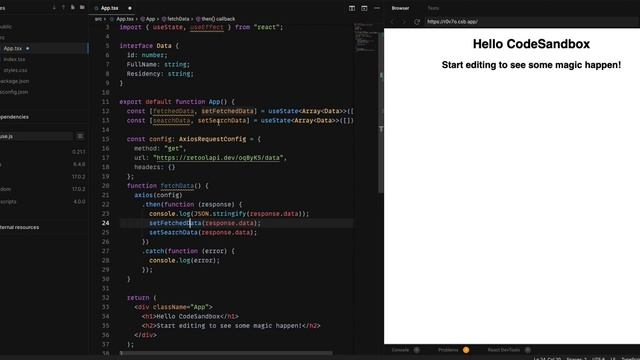Open the React DevTools panel tab

click(504, 350)
